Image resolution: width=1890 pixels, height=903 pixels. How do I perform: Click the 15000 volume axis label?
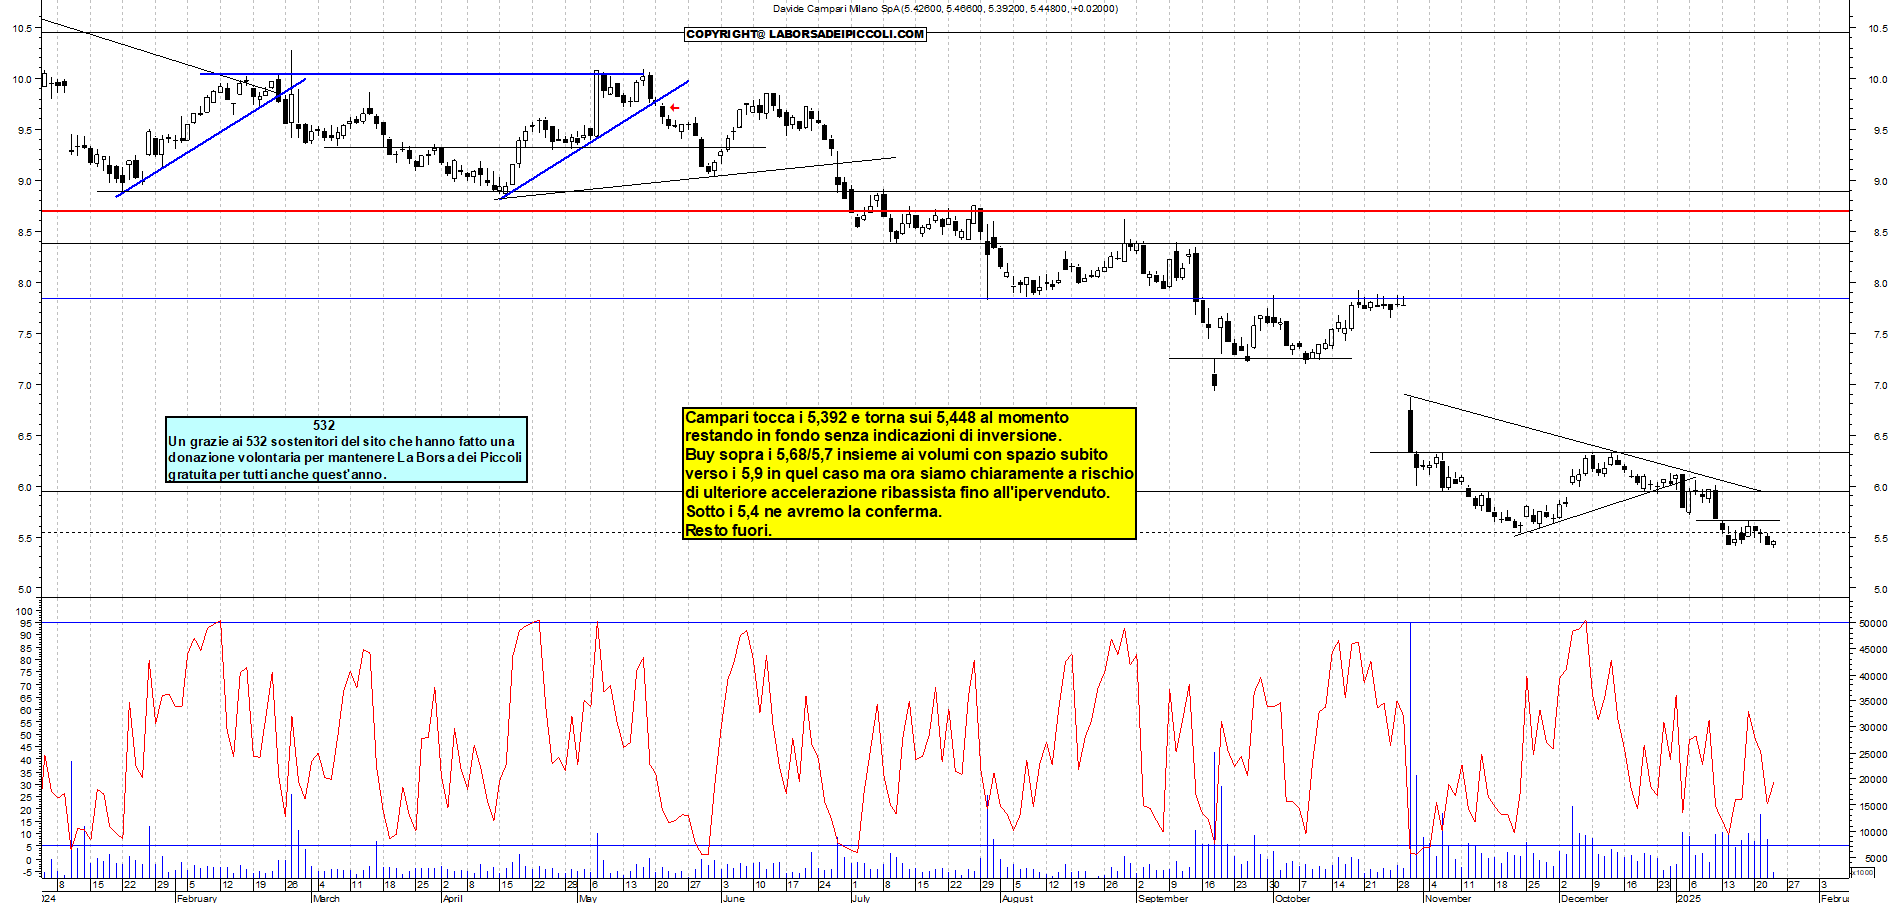(x=1873, y=806)
